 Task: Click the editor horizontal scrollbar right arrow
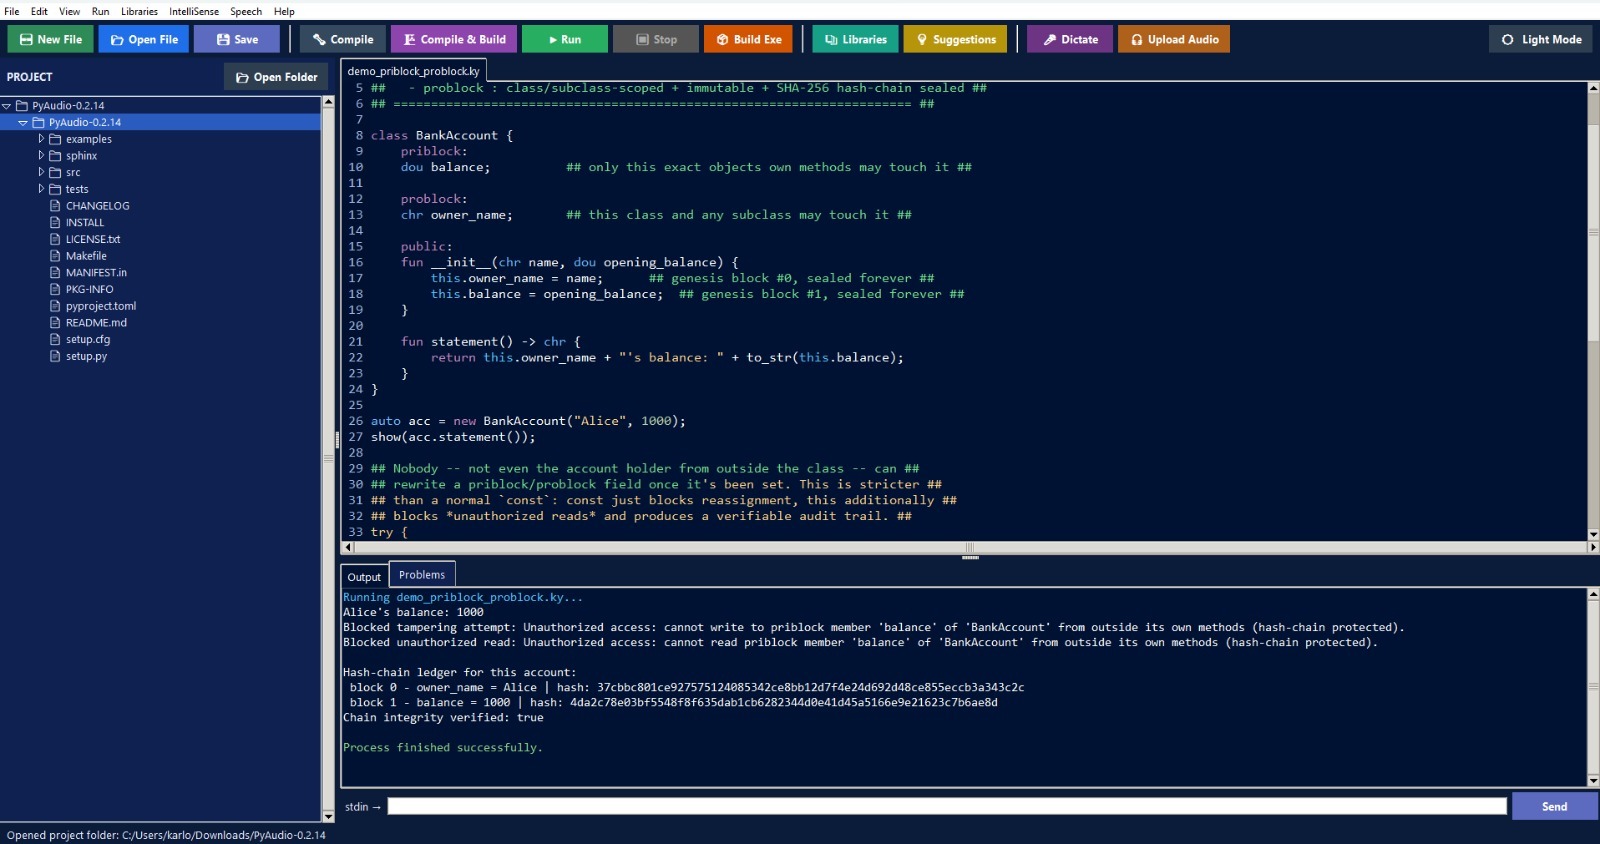pyautogui.click(x=1593, y=547)
